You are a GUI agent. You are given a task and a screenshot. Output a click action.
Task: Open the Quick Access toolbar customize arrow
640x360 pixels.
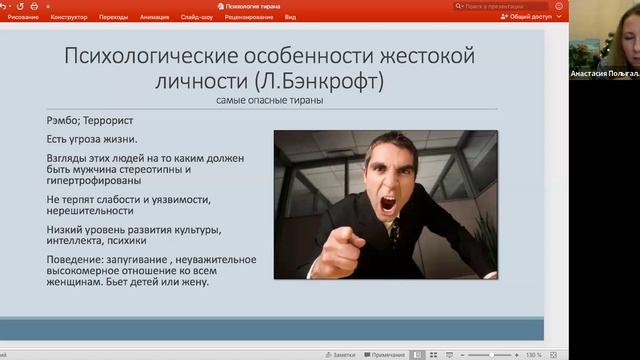pyautogui.click(x=48, y=7)
